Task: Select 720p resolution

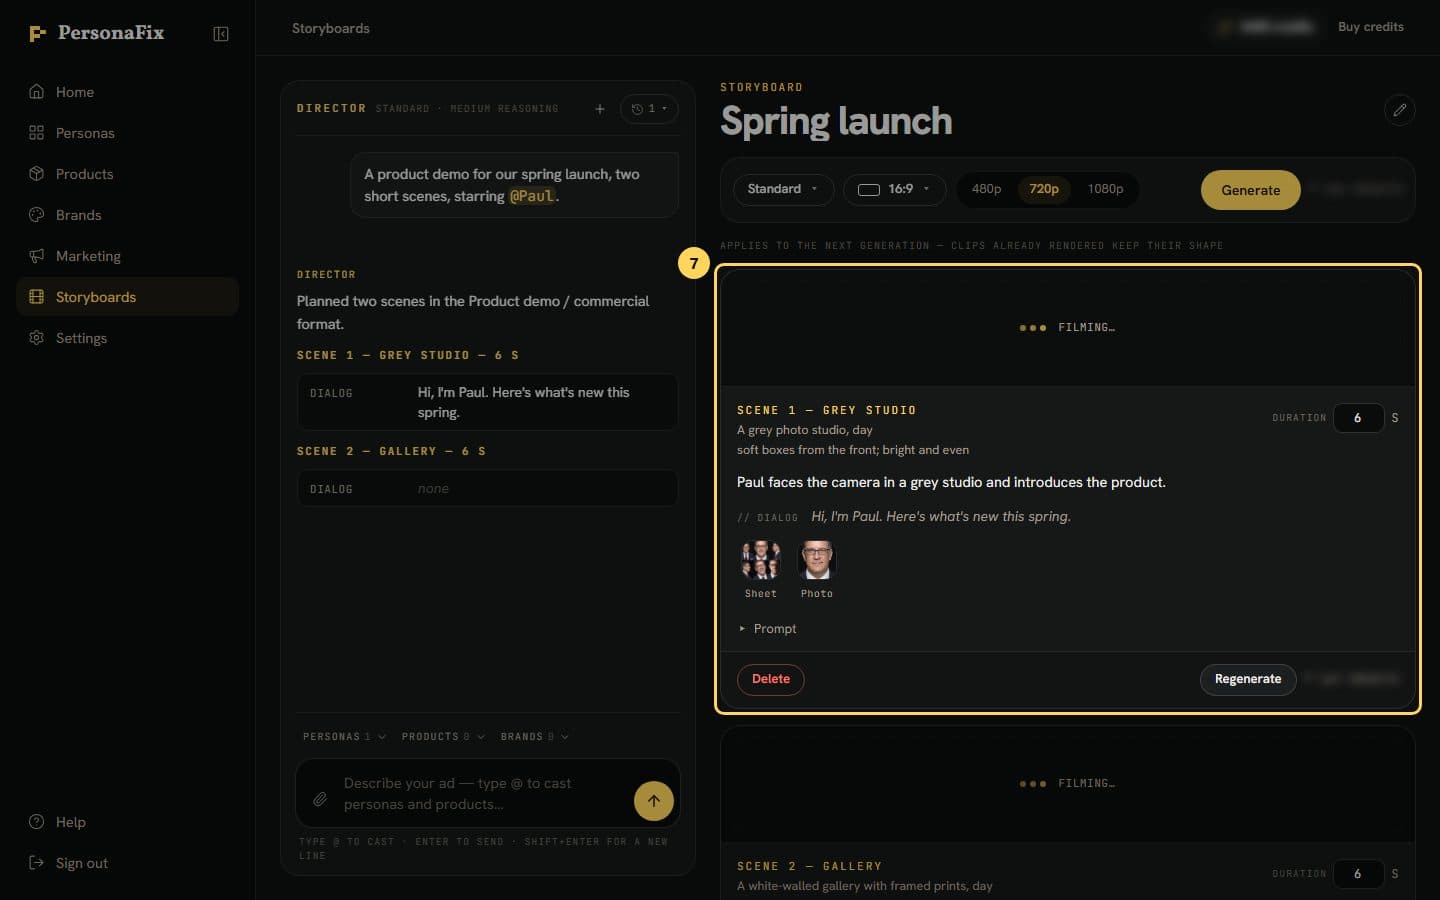Action: point(1044,189)
